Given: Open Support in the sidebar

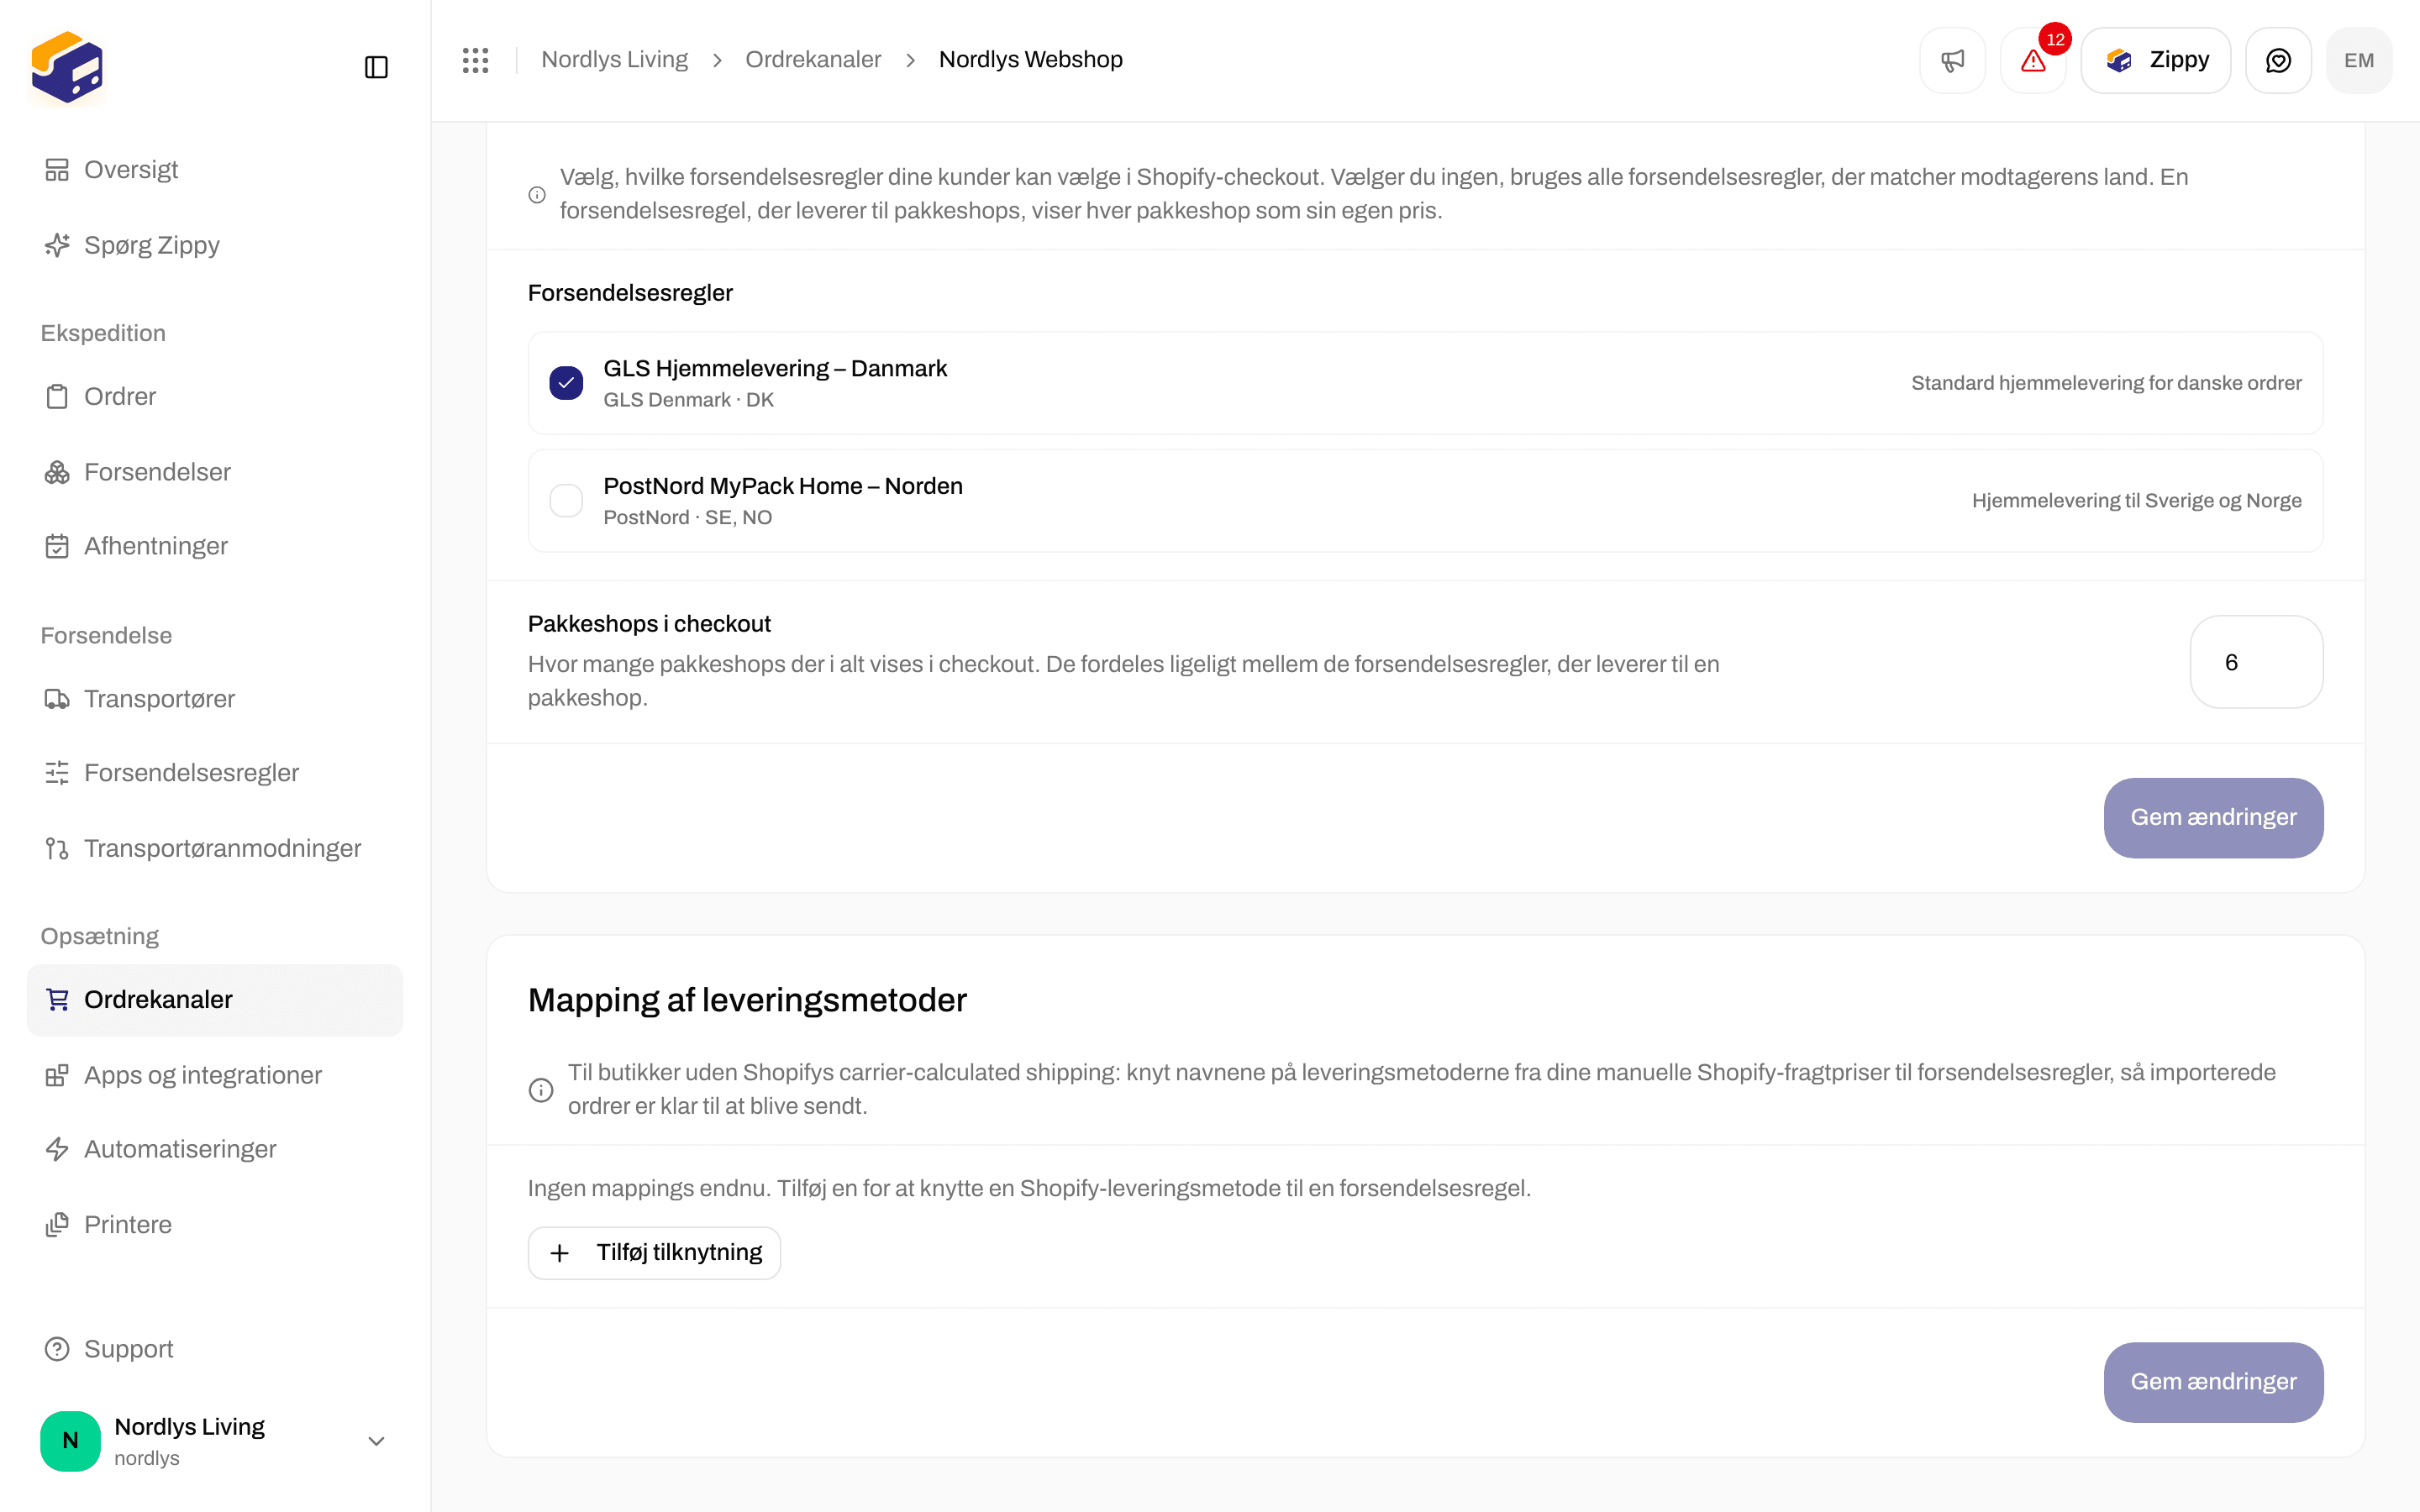Looking at the screenshot, I should tap(215, 1349).
